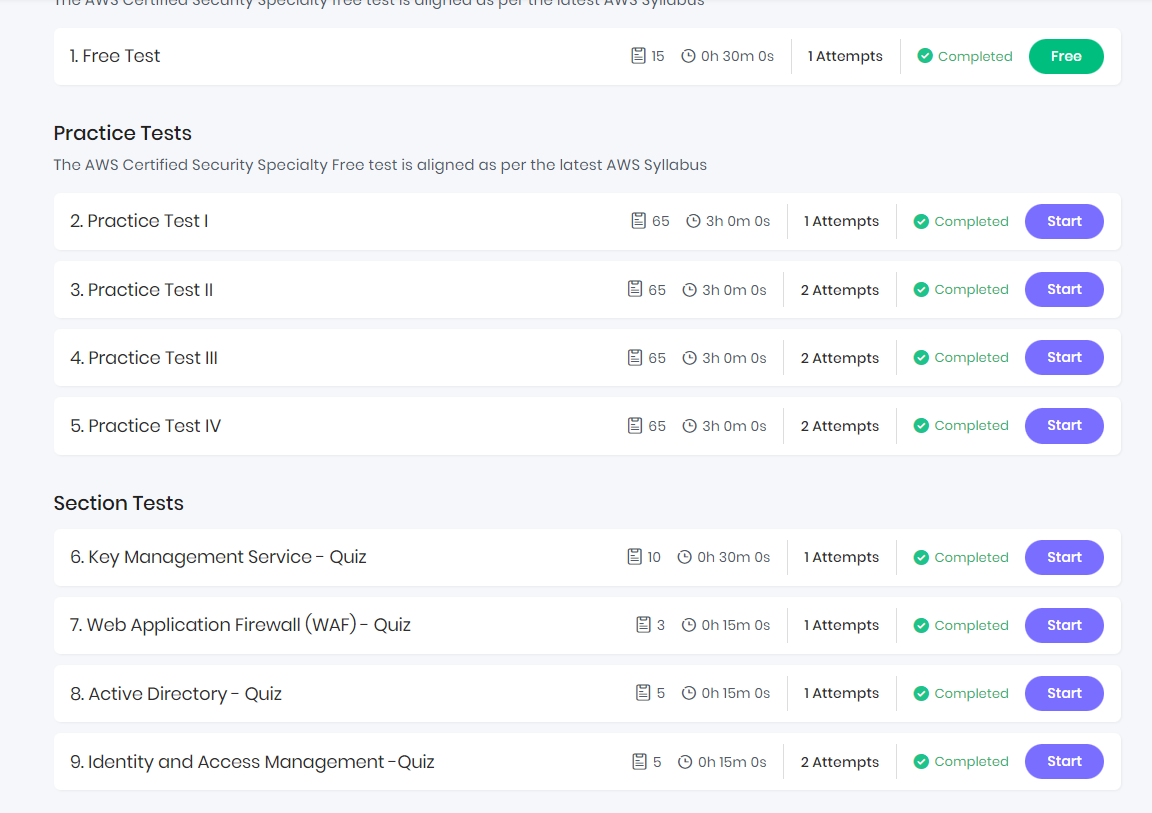The height and width of the screenshot is (813, 1152).
Task: Click the clock icon on Practice Test II
Action: (689, 290)
